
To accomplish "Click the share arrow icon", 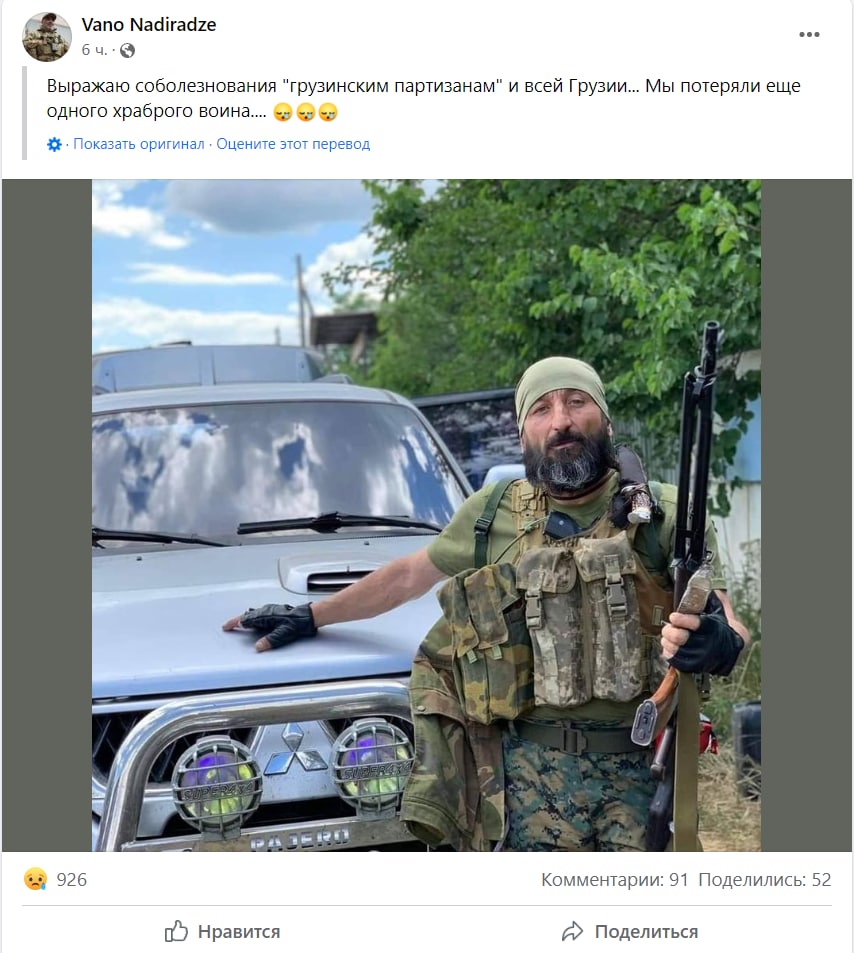I will point(573,931).
